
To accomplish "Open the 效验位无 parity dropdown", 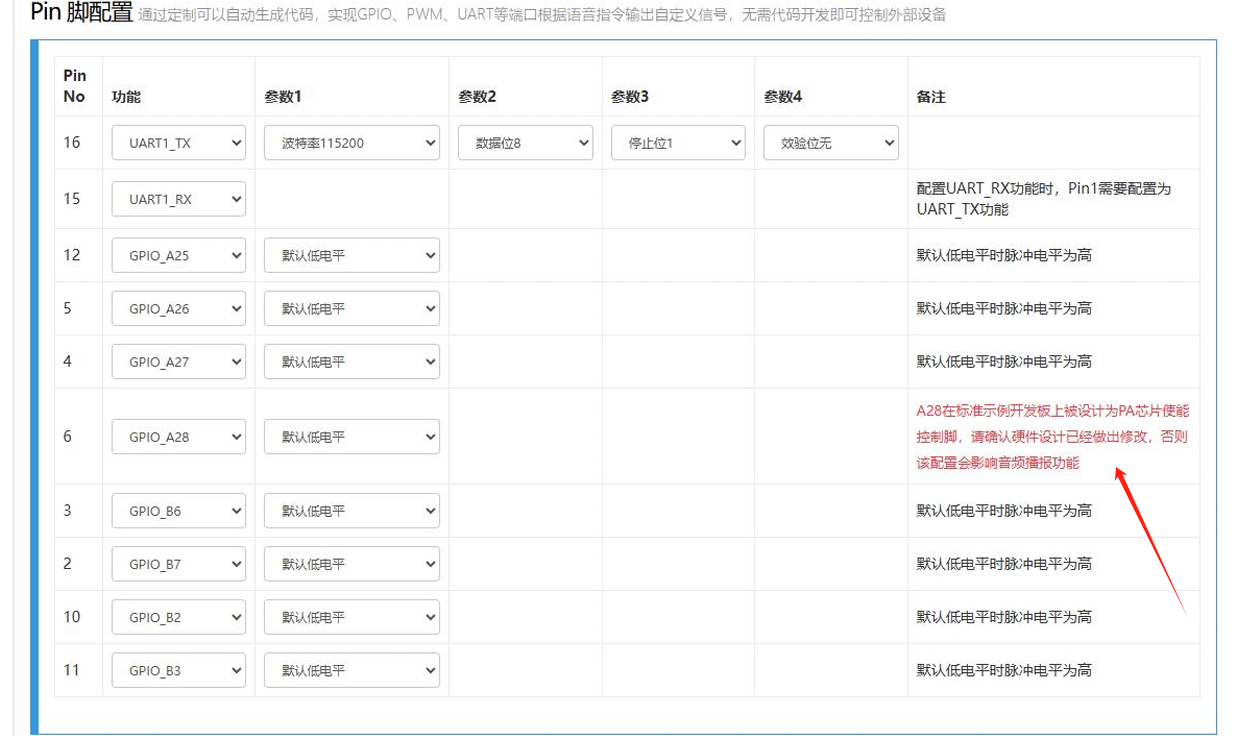I will [x=831, y=143].
